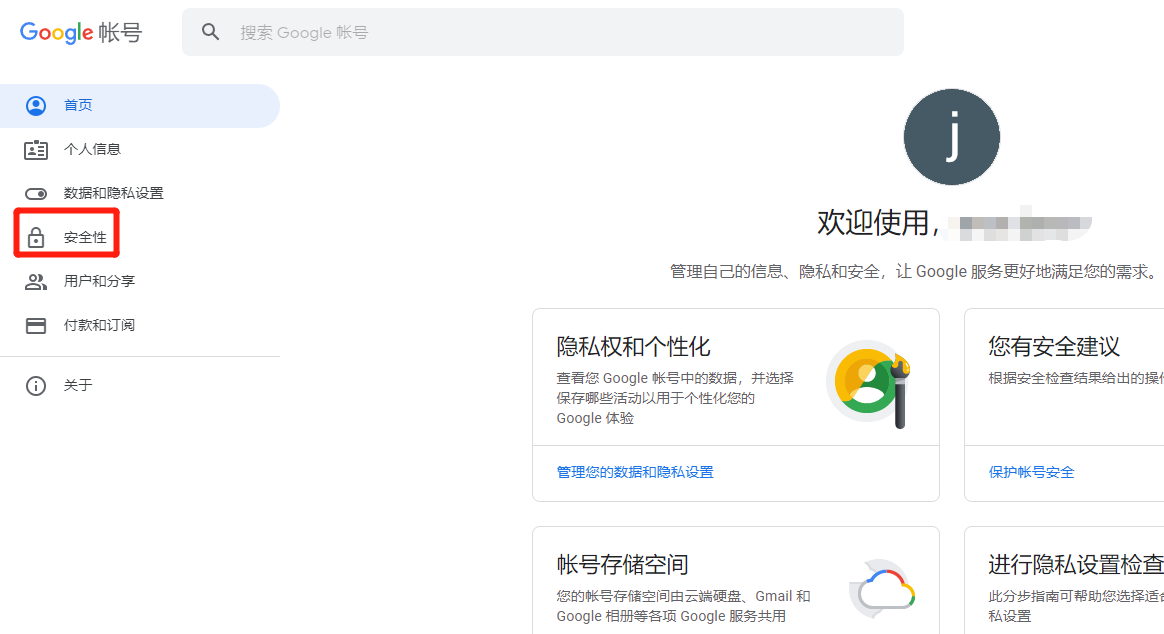
Task: Click the 安全性 lock icon
Action: coord(36,238)
